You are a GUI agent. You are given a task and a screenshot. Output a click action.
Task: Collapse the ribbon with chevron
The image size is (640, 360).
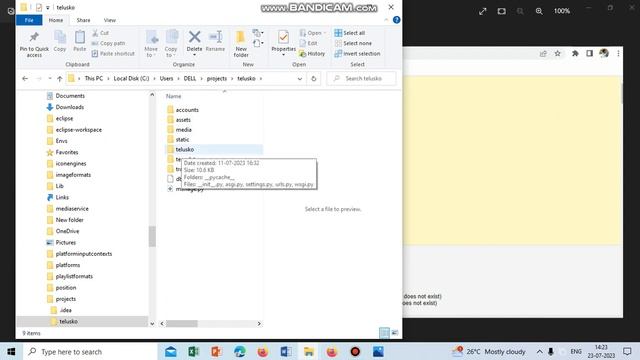[x=386, y=20]
